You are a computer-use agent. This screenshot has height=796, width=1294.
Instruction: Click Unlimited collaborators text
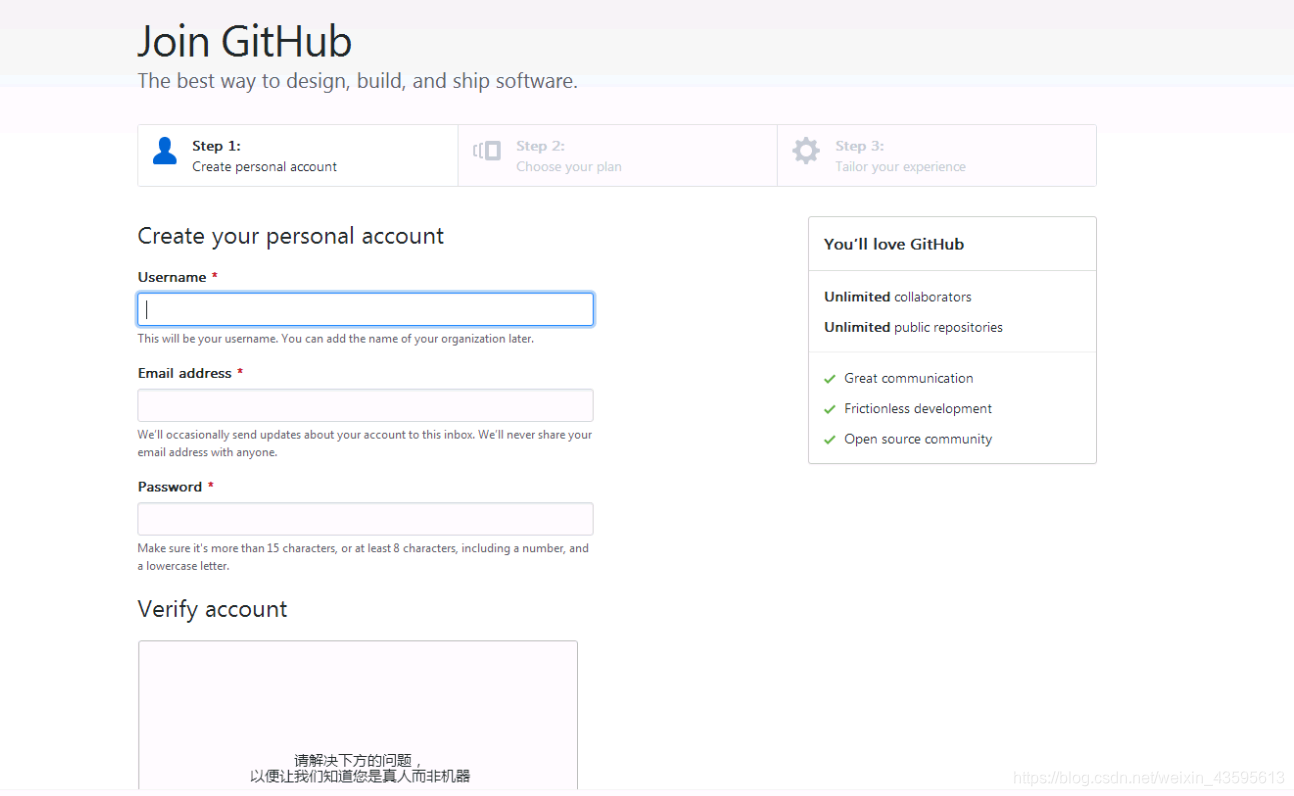coord(898,297)
